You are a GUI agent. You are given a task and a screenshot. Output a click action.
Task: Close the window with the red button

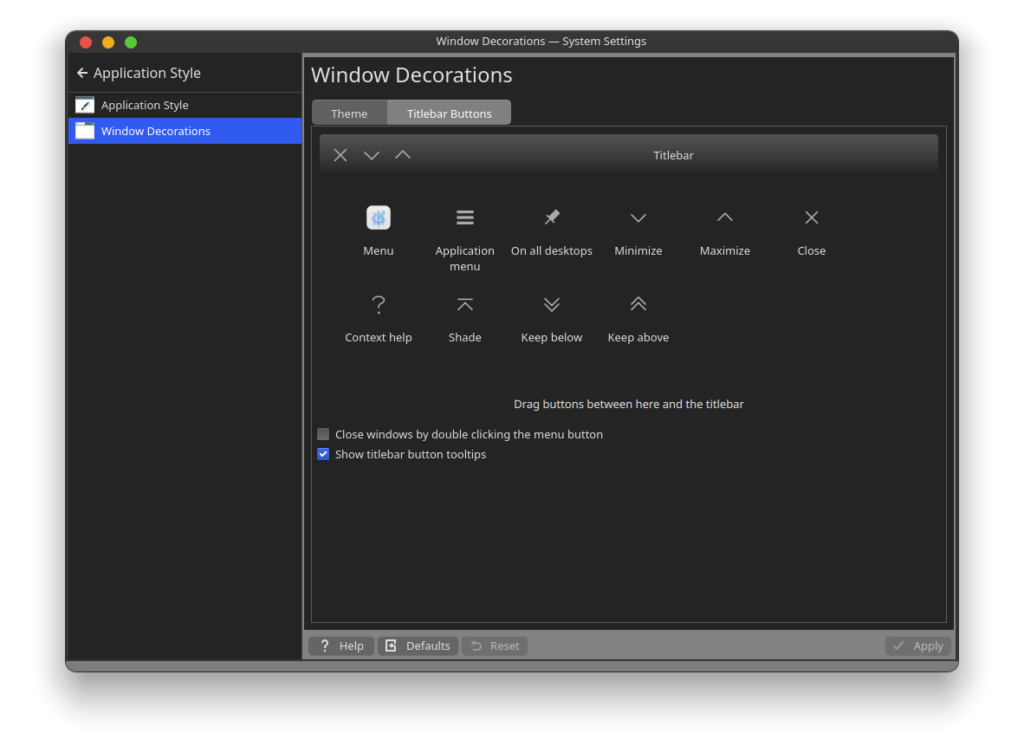point(86,42)
